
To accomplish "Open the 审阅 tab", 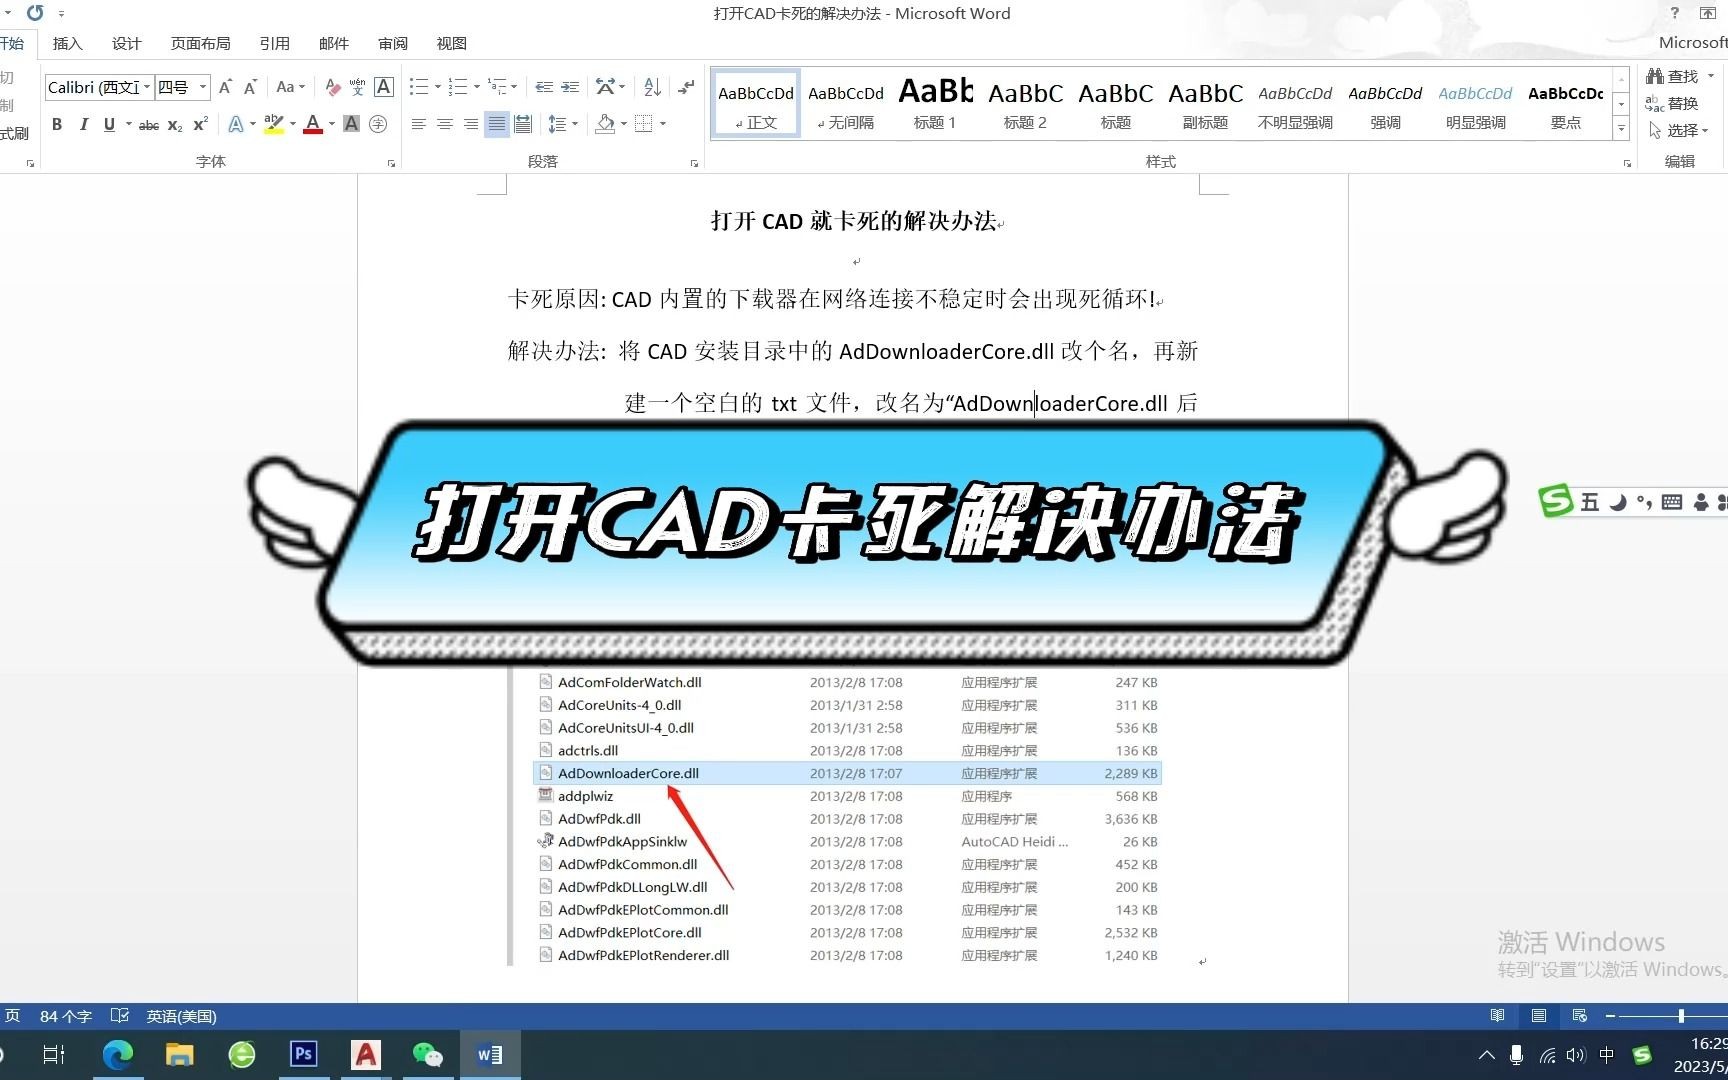I will [x=393, y=44].
